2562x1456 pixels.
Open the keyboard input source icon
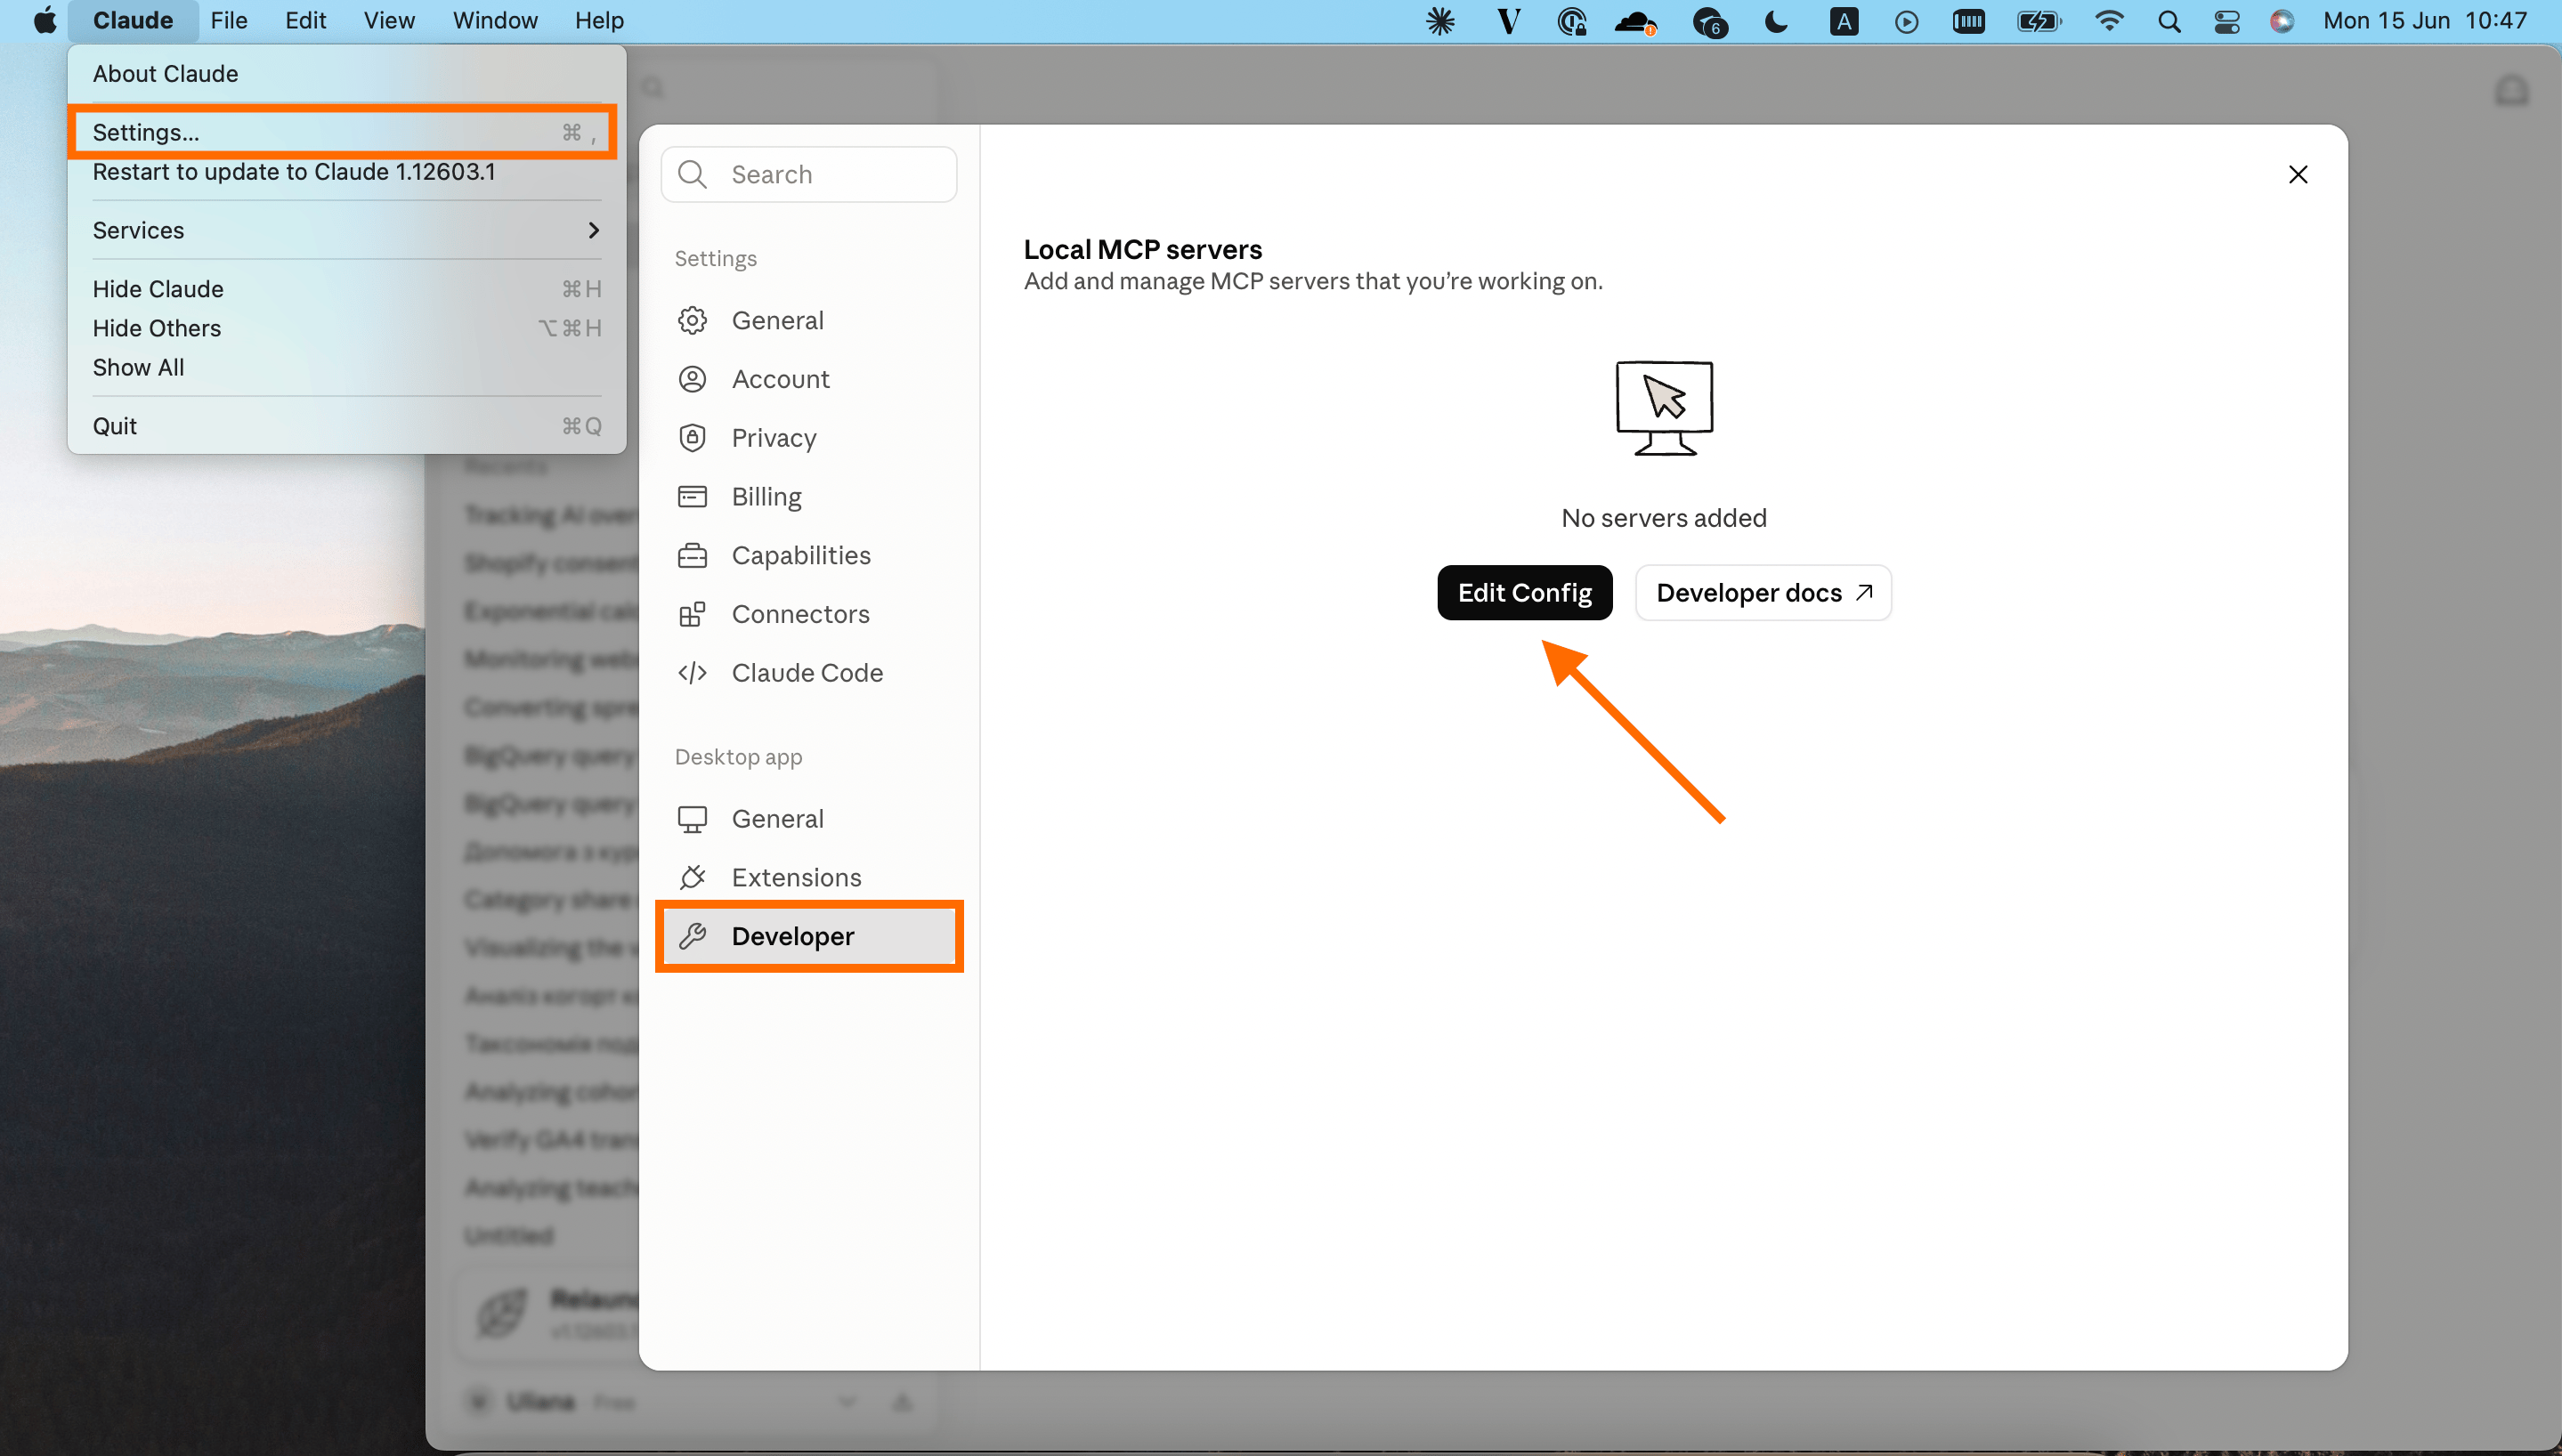[x=1844, y=21]
